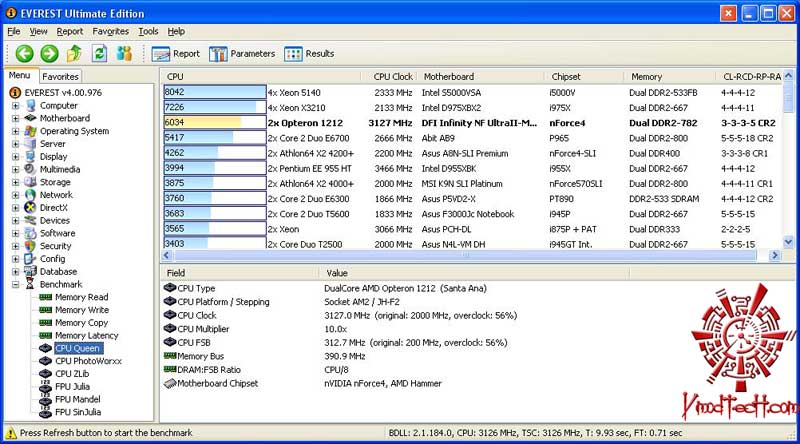Screen dimensions: 800x444
Task: Click the users icon in toolbar
Action: point(124,53)
